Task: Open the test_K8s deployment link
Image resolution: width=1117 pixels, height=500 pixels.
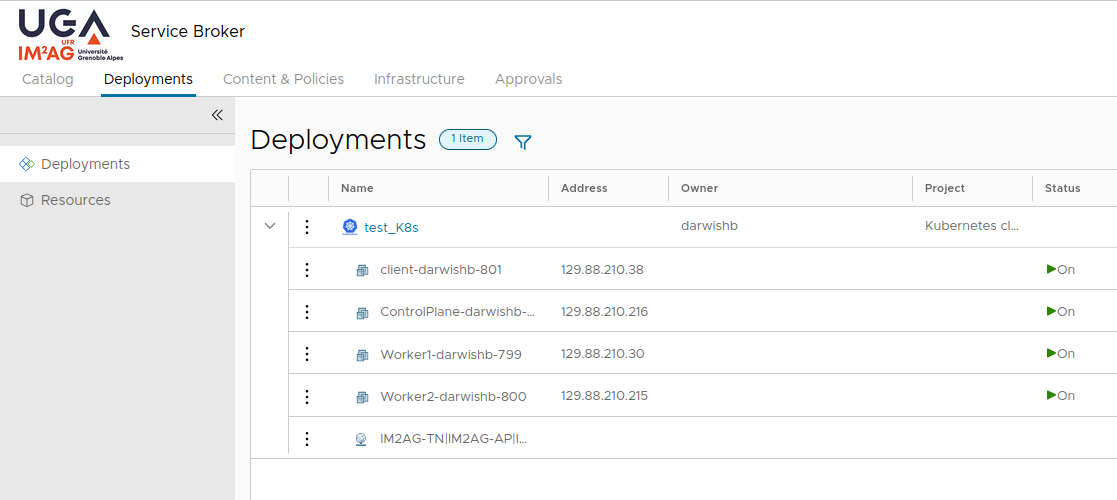Action: [391, 227]
